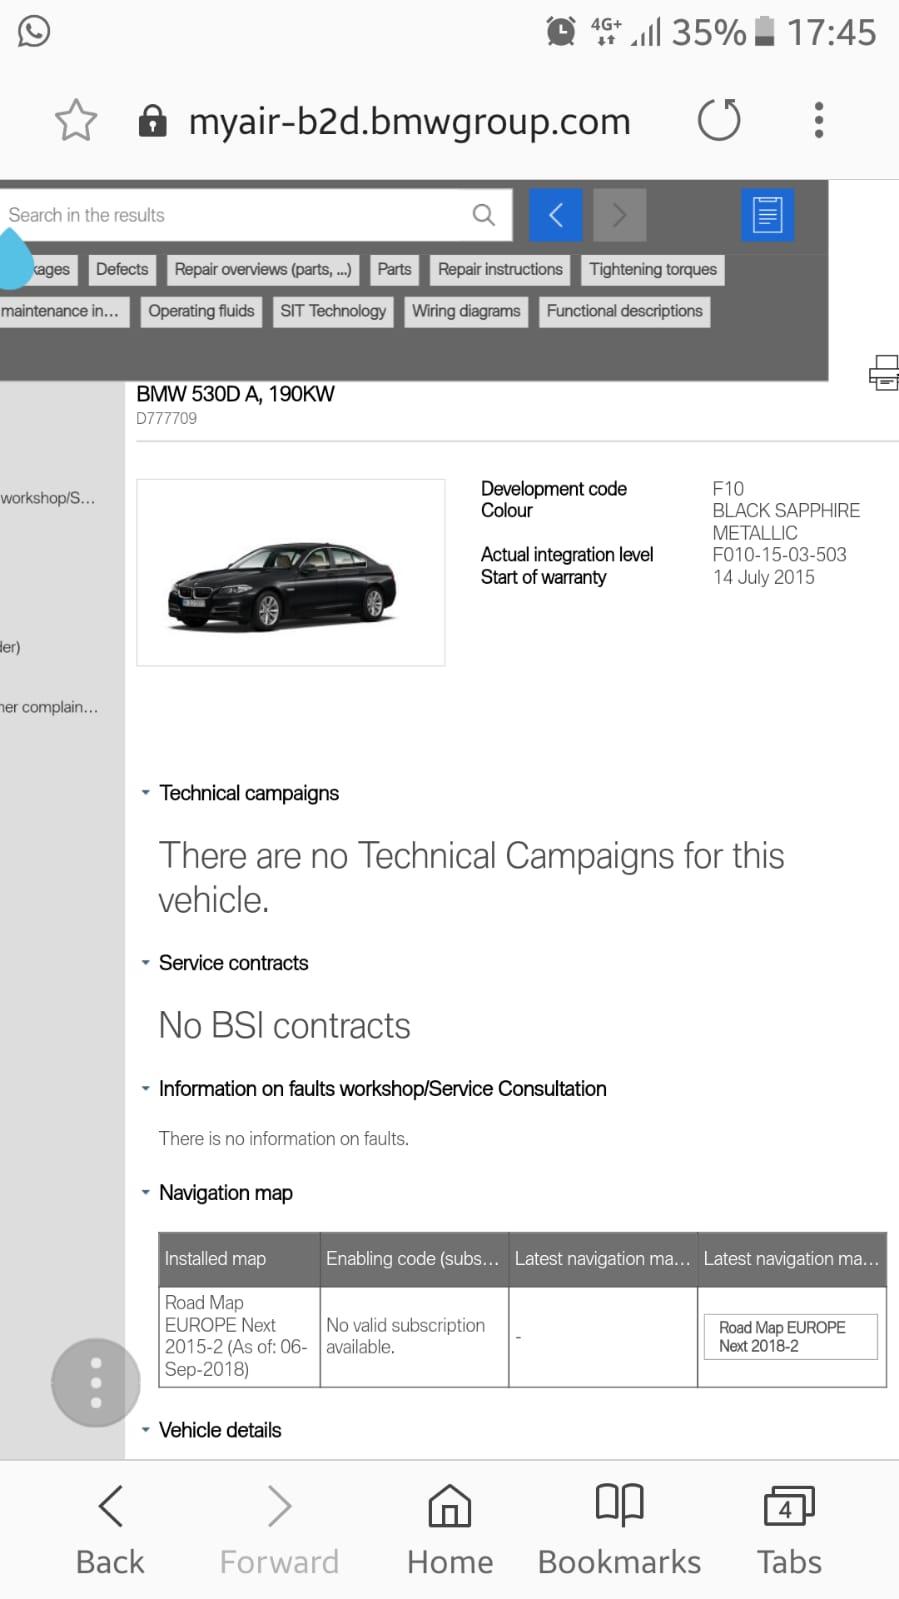Image resolution: width=899 pixels, height=1599 pixels.
Task: Open Wiring diagrams tab
Action: pyautogui.click(x=466, y=312)
